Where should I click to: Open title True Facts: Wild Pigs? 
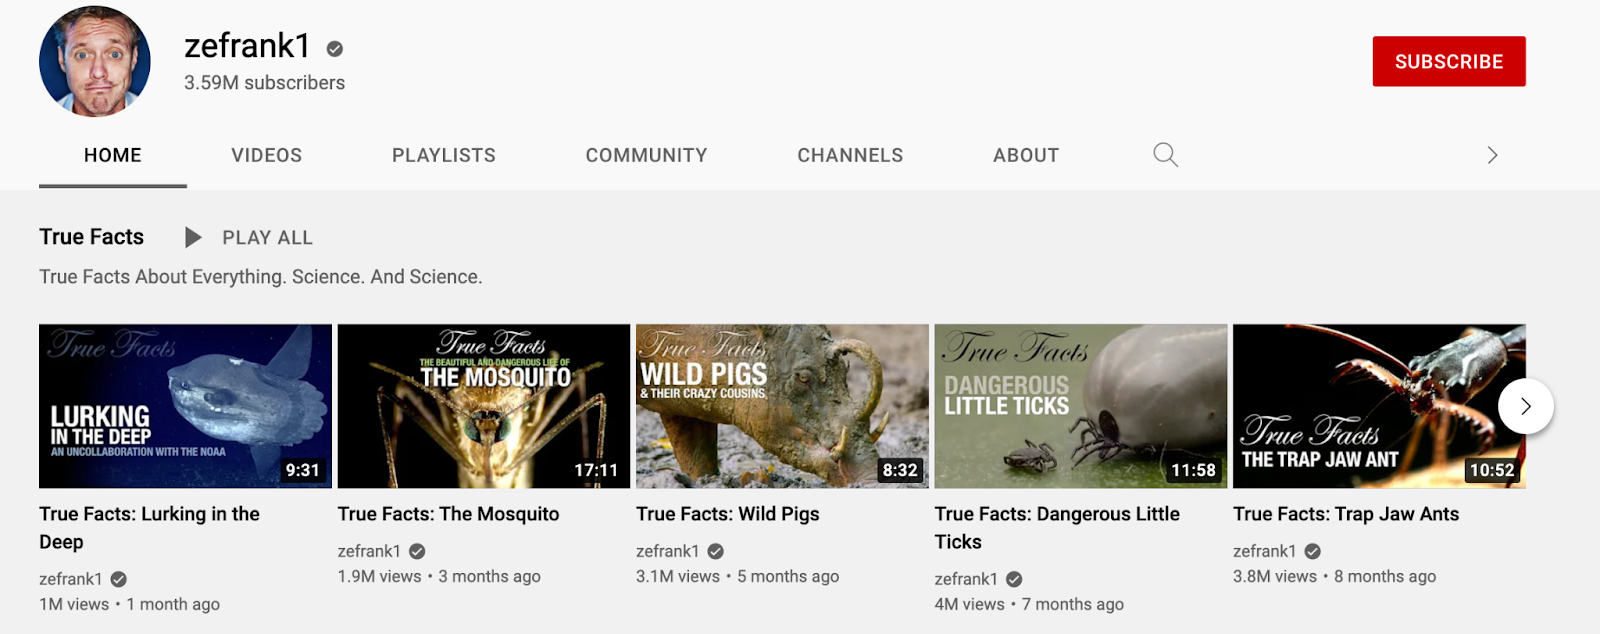point(728,514)
